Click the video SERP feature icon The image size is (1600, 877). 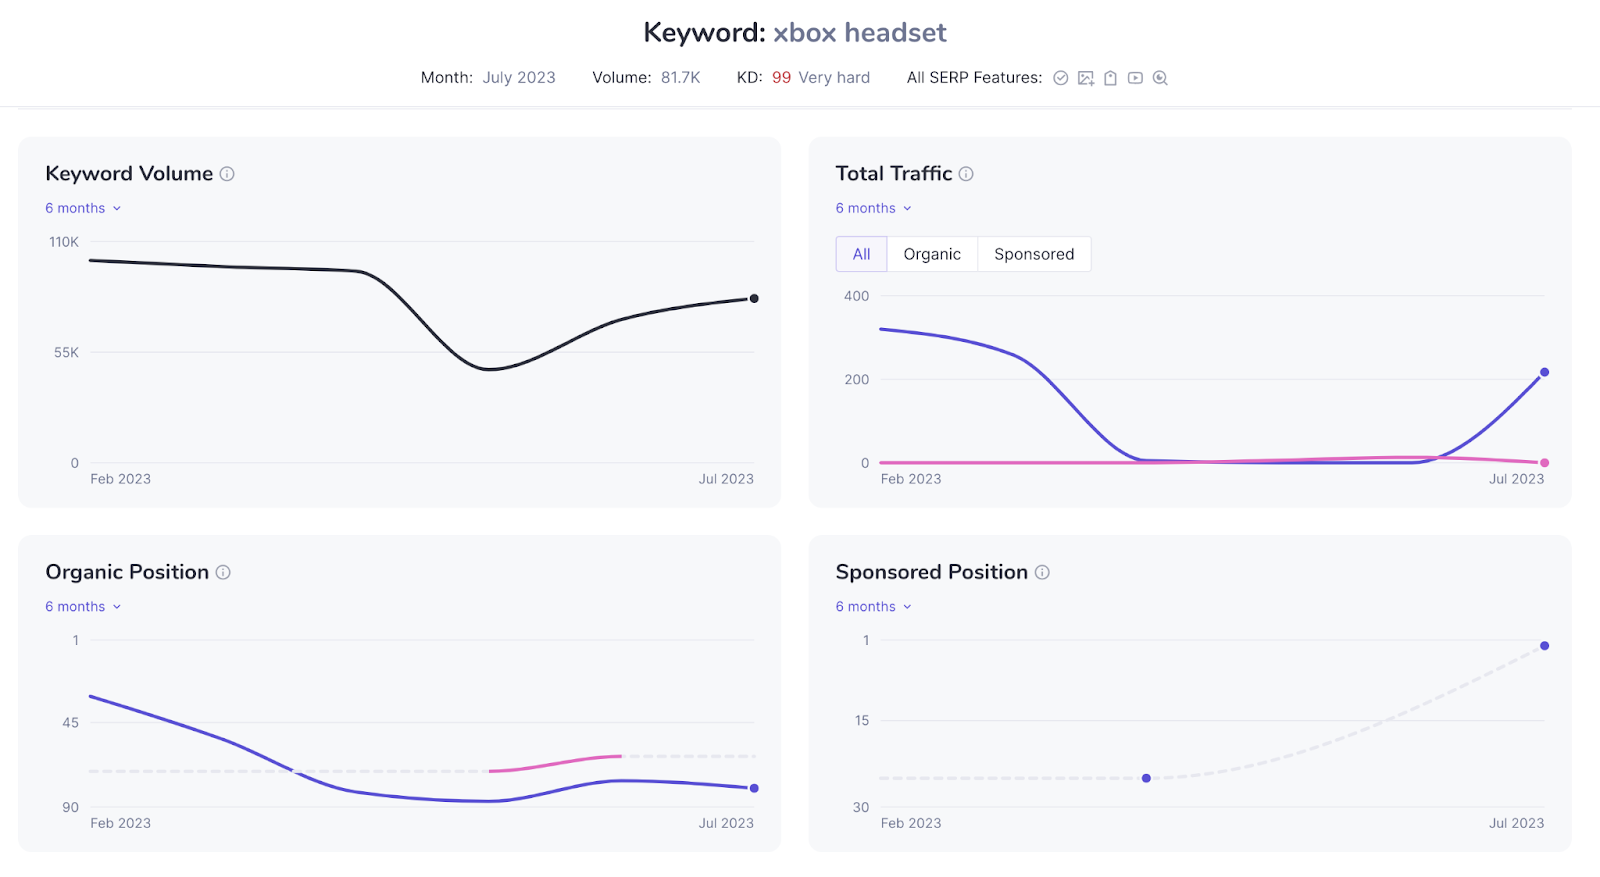(1135, 78)
